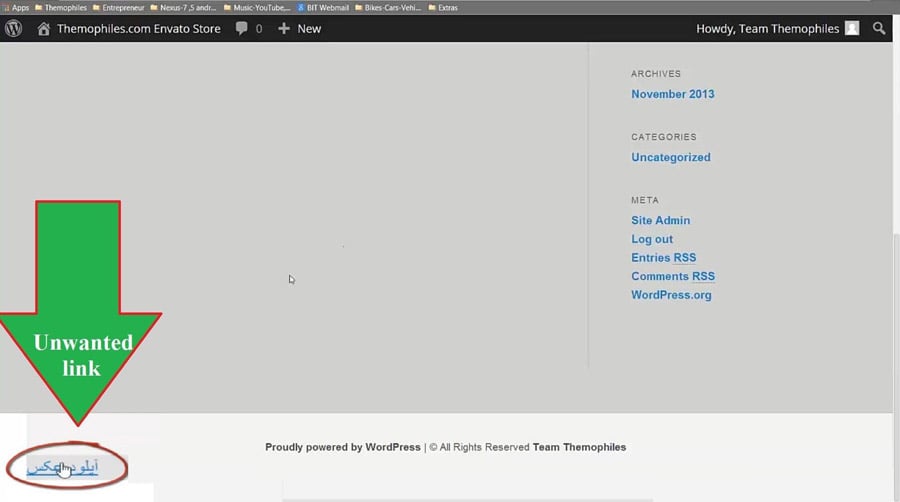The height and width of the screenshot is (502, 900).
Task: Open the Howdy, Team Themophiles menu
Action: pyautogui.click(x=767, y=29)
